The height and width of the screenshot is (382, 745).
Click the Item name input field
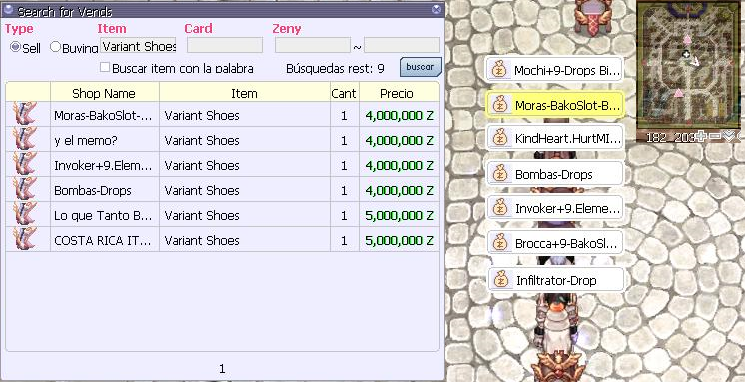(x=138, y=46)
